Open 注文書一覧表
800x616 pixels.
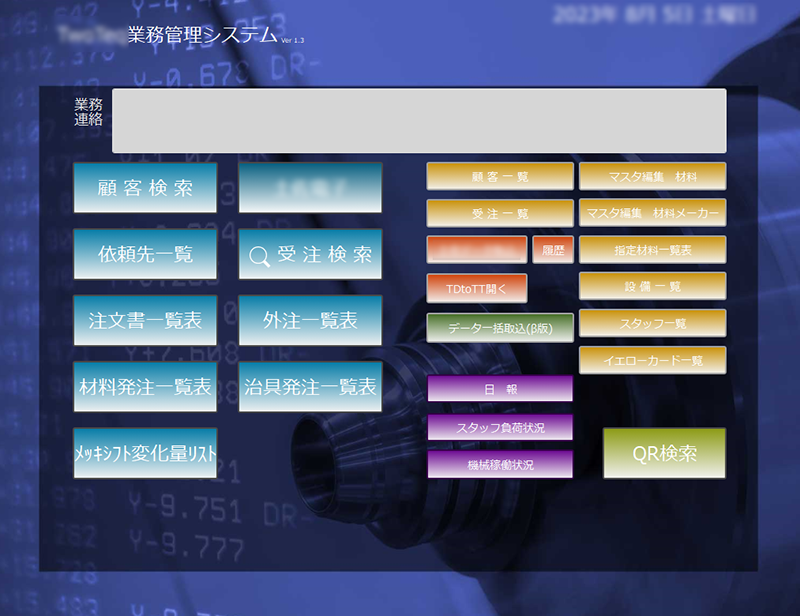pos(145,321)
